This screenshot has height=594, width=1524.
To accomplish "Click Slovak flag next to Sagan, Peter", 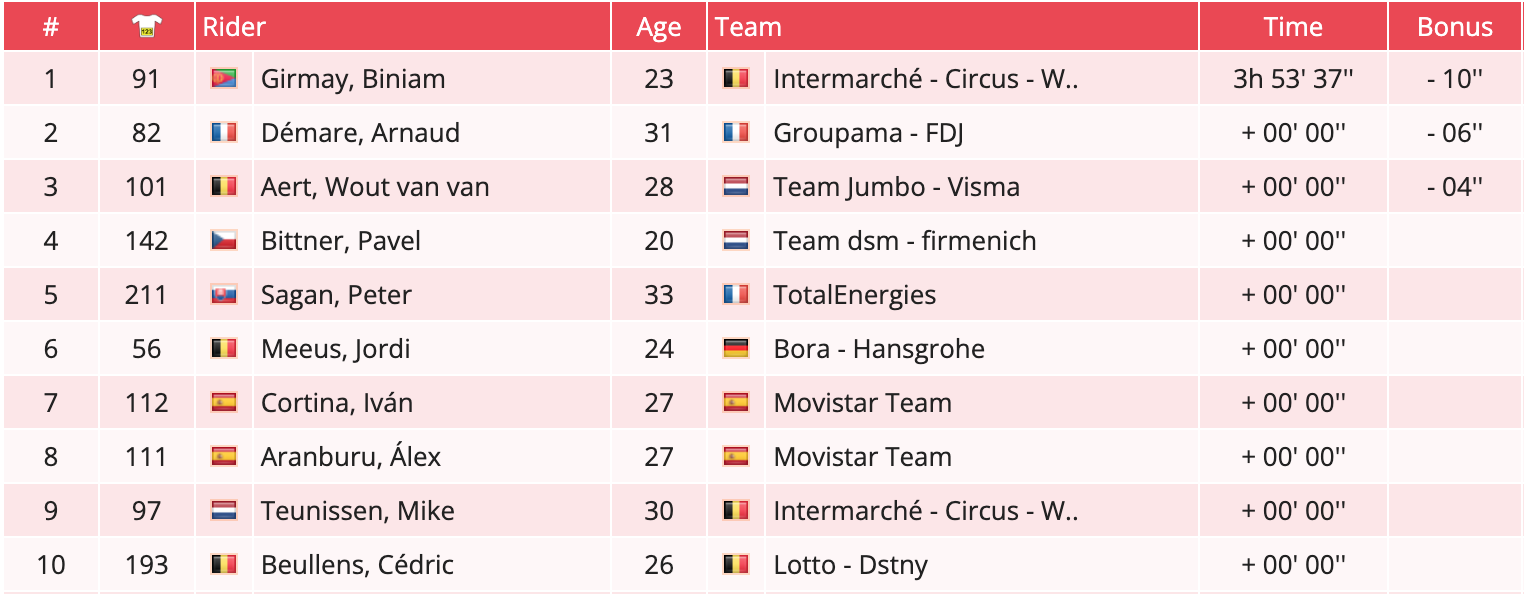I will click(x=223, y=294).
